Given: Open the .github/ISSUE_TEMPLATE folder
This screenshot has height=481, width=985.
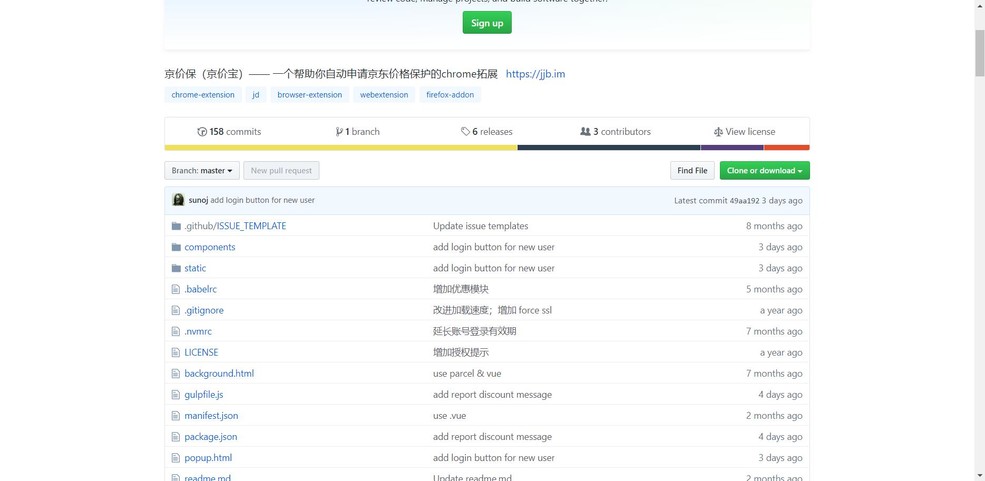Looking at the screenshot, I should click(235, 226).
